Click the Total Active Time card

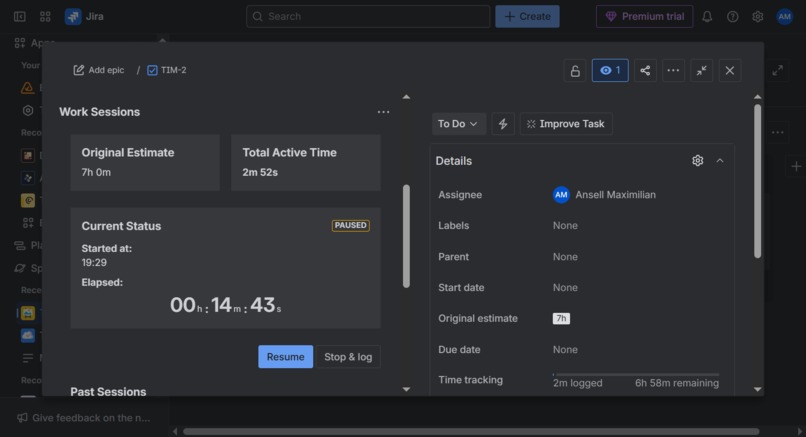coord(306,162)
